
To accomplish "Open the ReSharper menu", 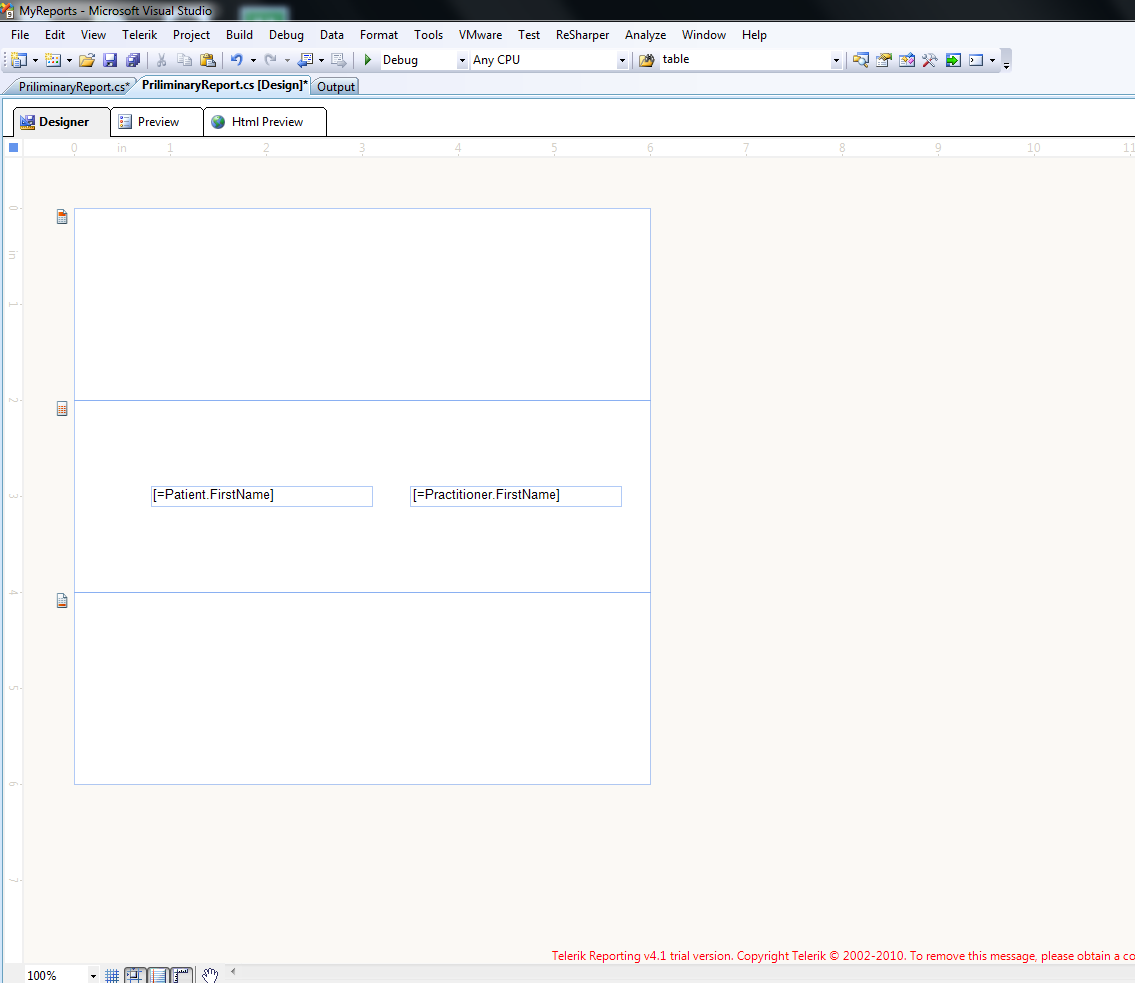I will 583,35.
